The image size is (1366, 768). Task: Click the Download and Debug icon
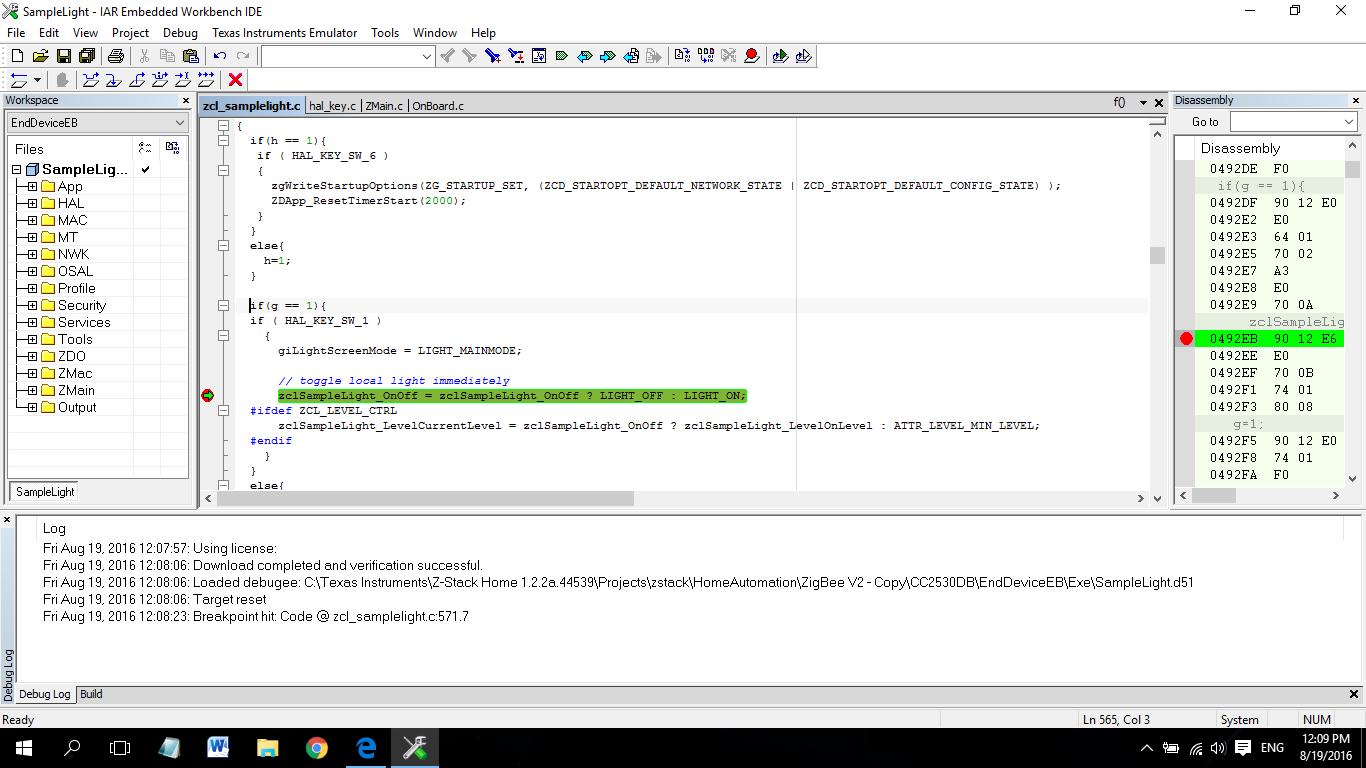pos(781,56)
